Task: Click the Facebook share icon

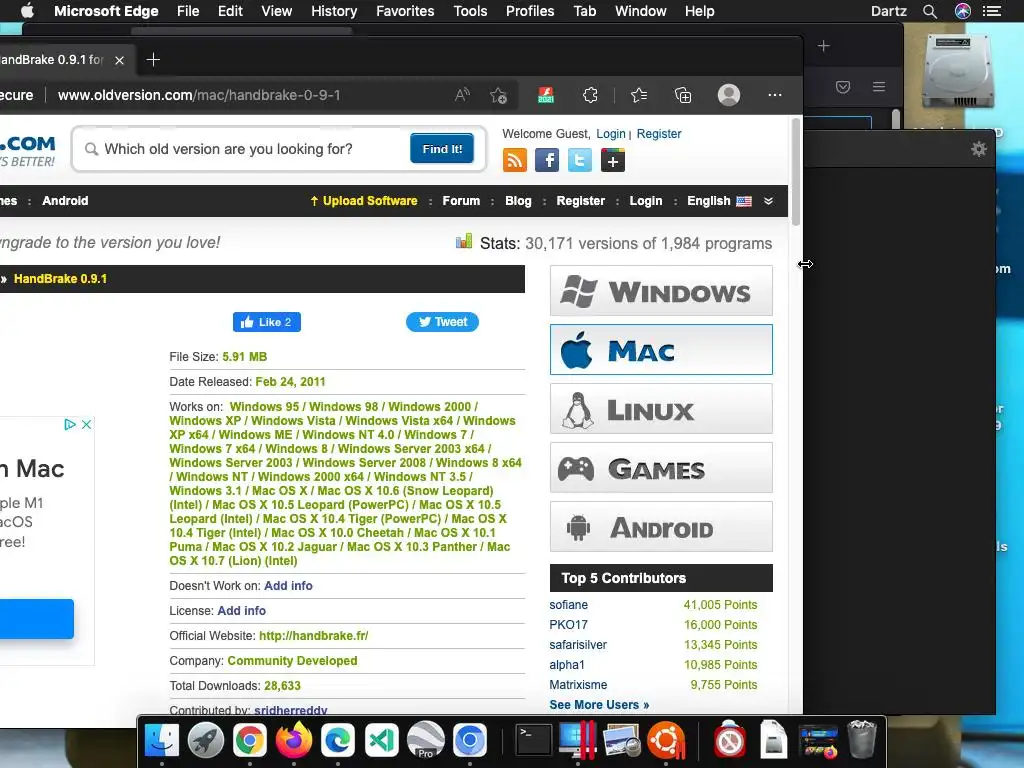Action: (x=547, y=160)
